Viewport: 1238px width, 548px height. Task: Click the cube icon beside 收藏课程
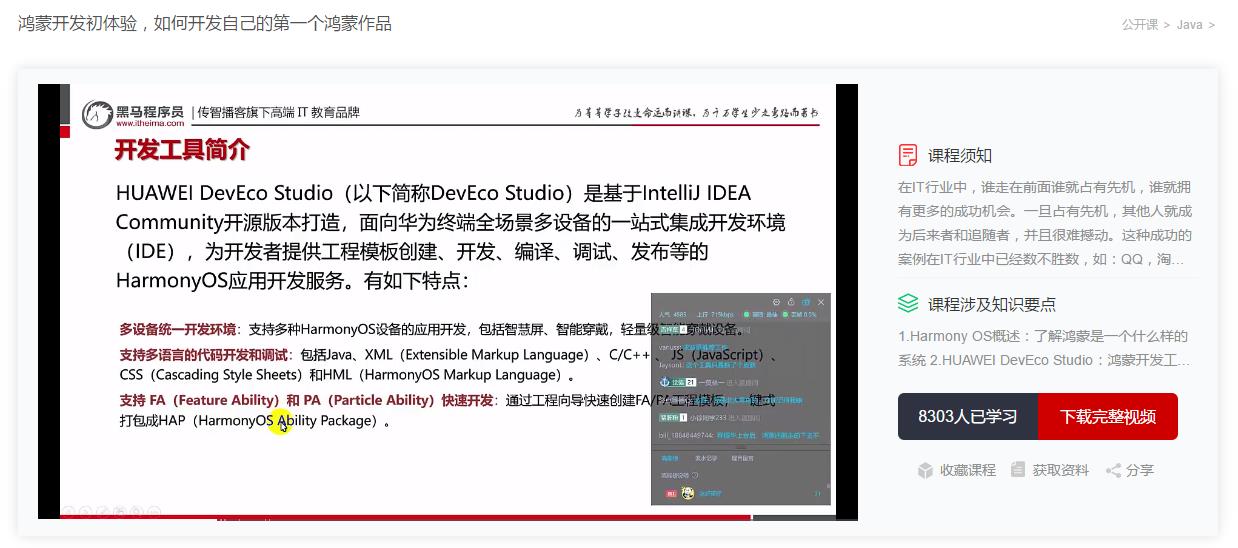point(925,470)
